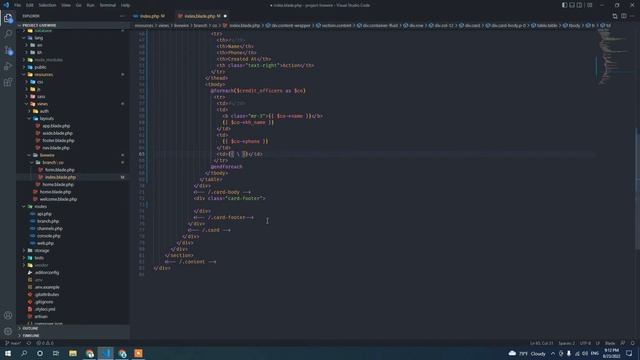Open welcome.blade.php in explorer

58,199
